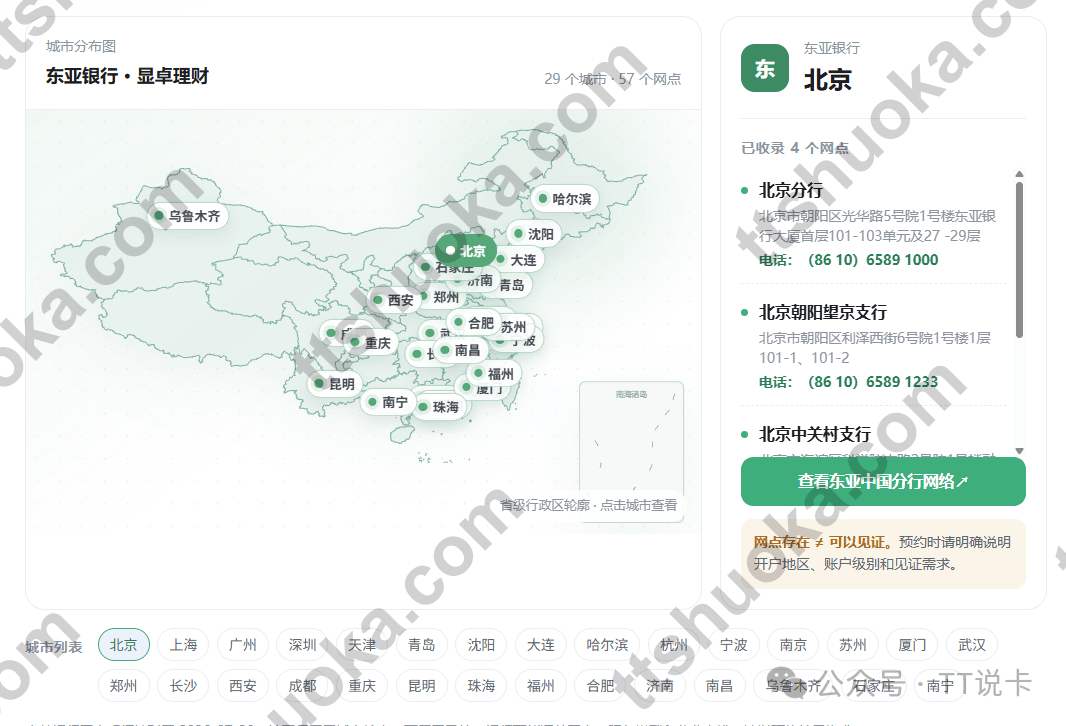Show branches for 珠海 chip
This screenshot has width=1066, height=726.
click(481, 686)
